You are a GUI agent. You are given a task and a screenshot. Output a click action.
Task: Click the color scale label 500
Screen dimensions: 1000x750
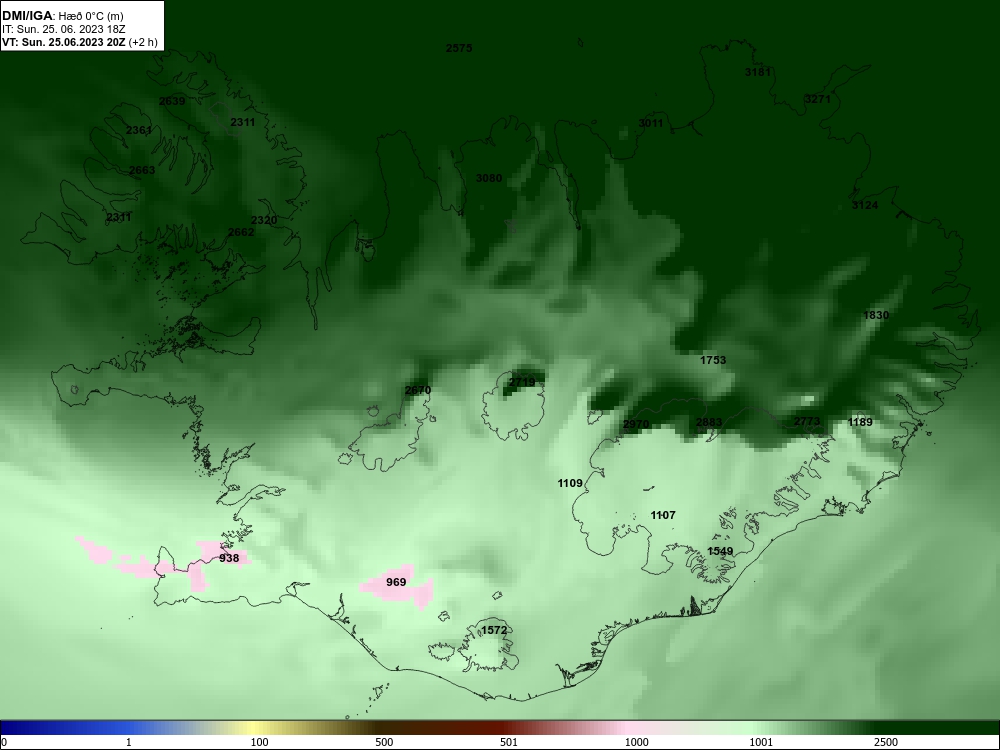385,742
